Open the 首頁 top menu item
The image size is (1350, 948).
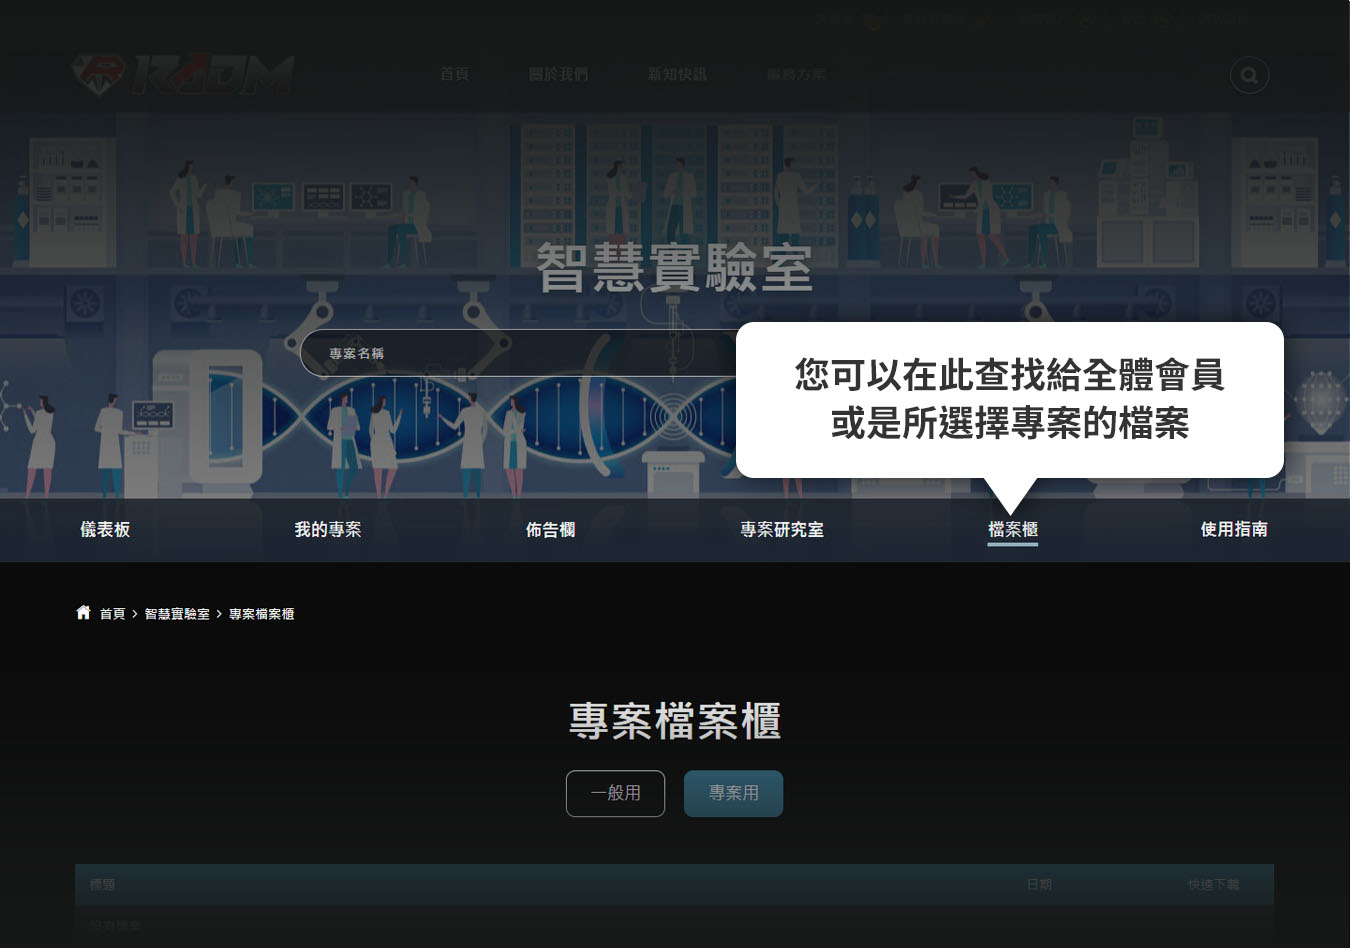(x=454, y=74)
